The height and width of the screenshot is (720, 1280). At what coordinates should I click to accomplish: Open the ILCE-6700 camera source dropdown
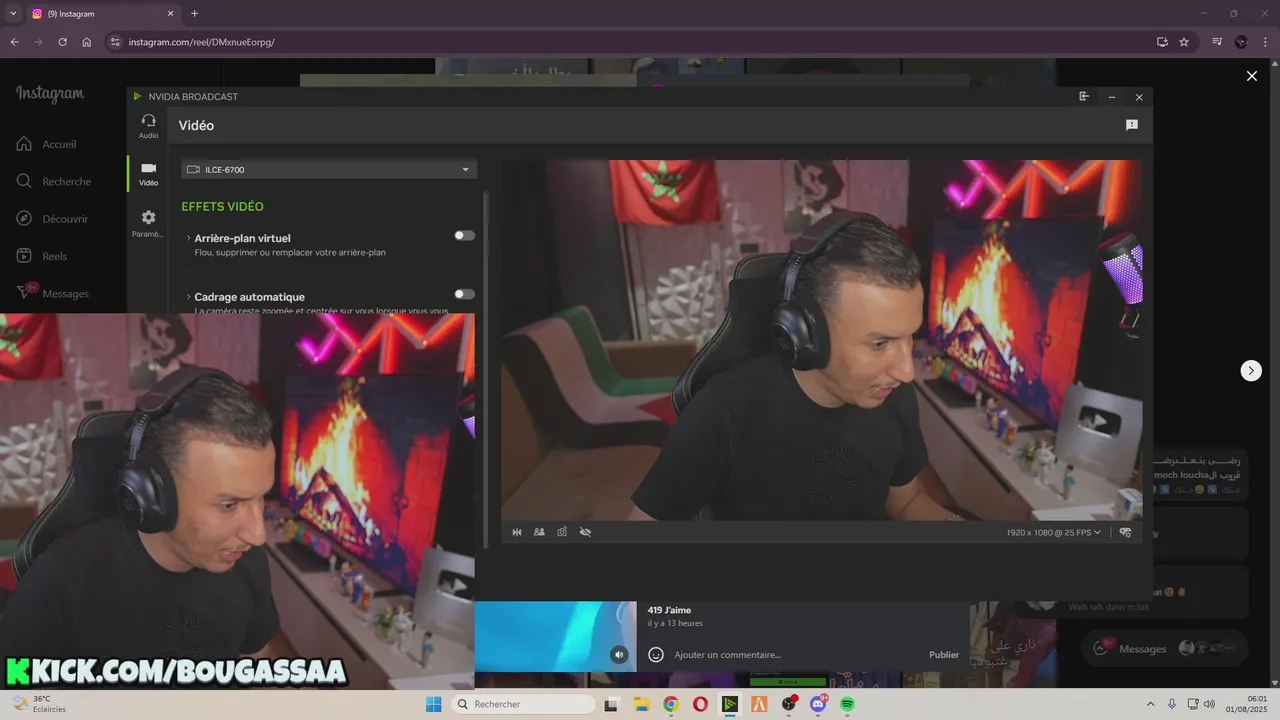[x=329, y=169]
